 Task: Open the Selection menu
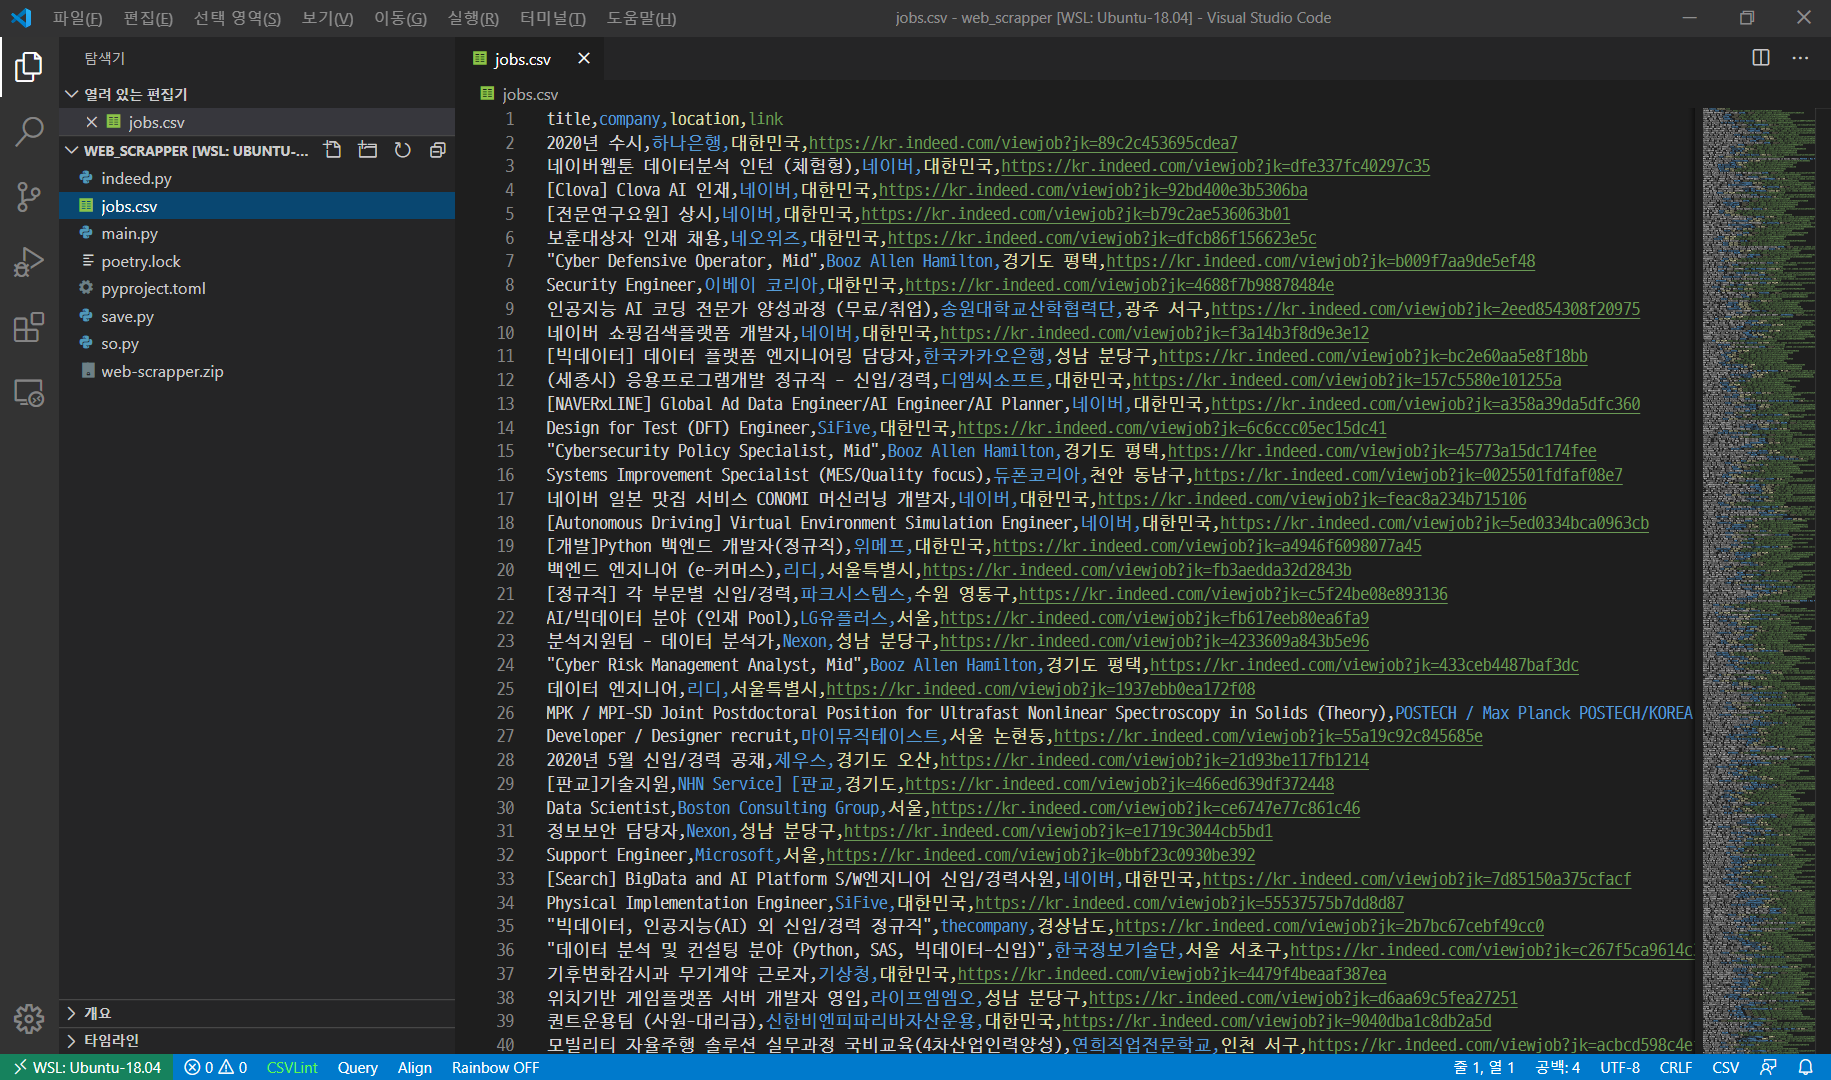point(237,18)
